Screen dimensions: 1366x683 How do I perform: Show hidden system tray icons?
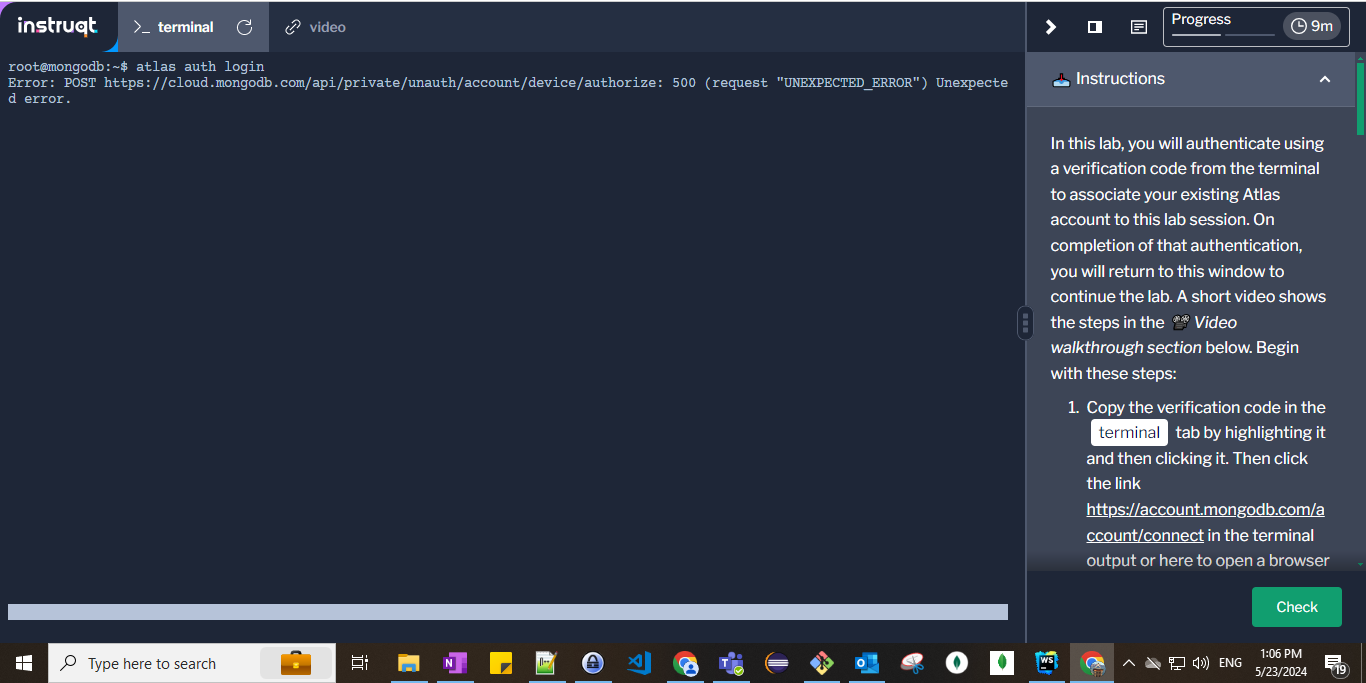click(1128, 662)
